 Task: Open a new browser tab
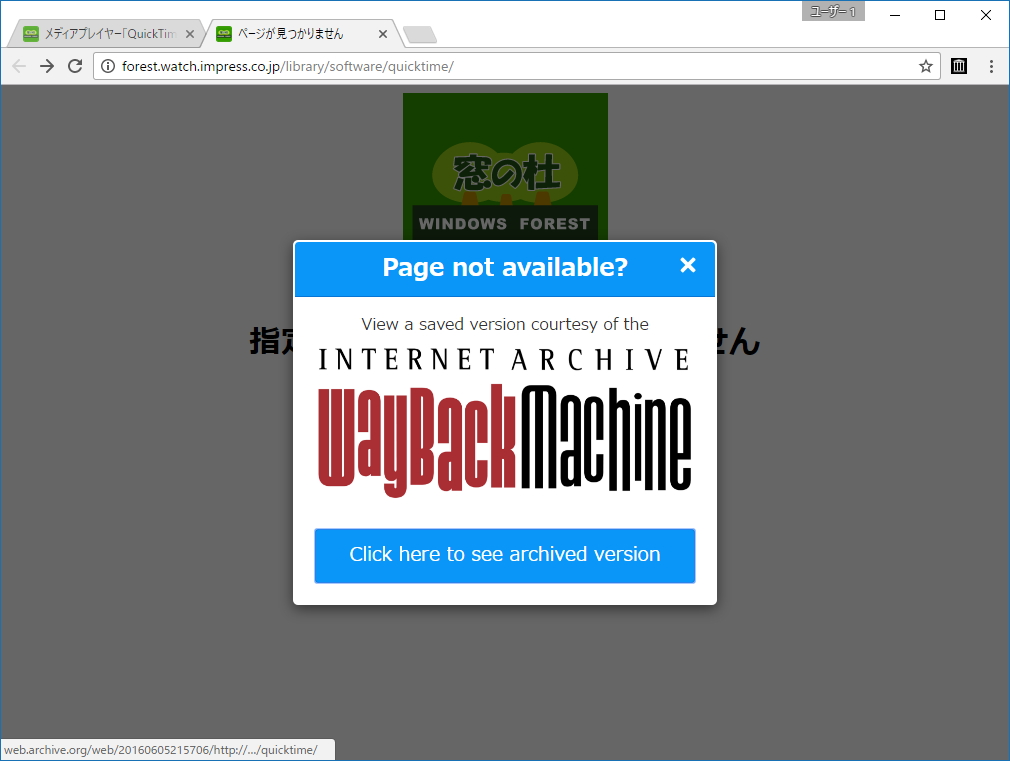[x=419, y=33]
